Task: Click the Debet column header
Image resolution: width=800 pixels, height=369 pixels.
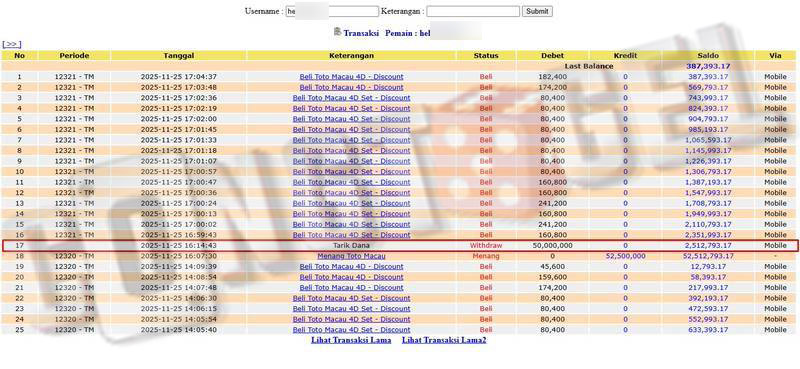Action: point(553,55)
